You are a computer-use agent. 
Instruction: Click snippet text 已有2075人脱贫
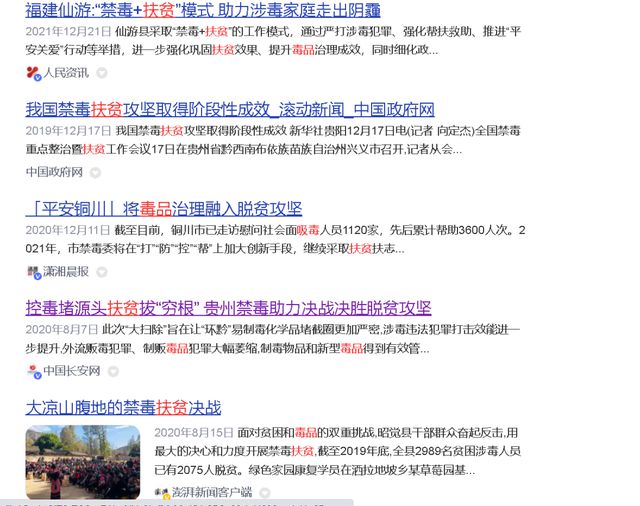click(x=196, y=470)
